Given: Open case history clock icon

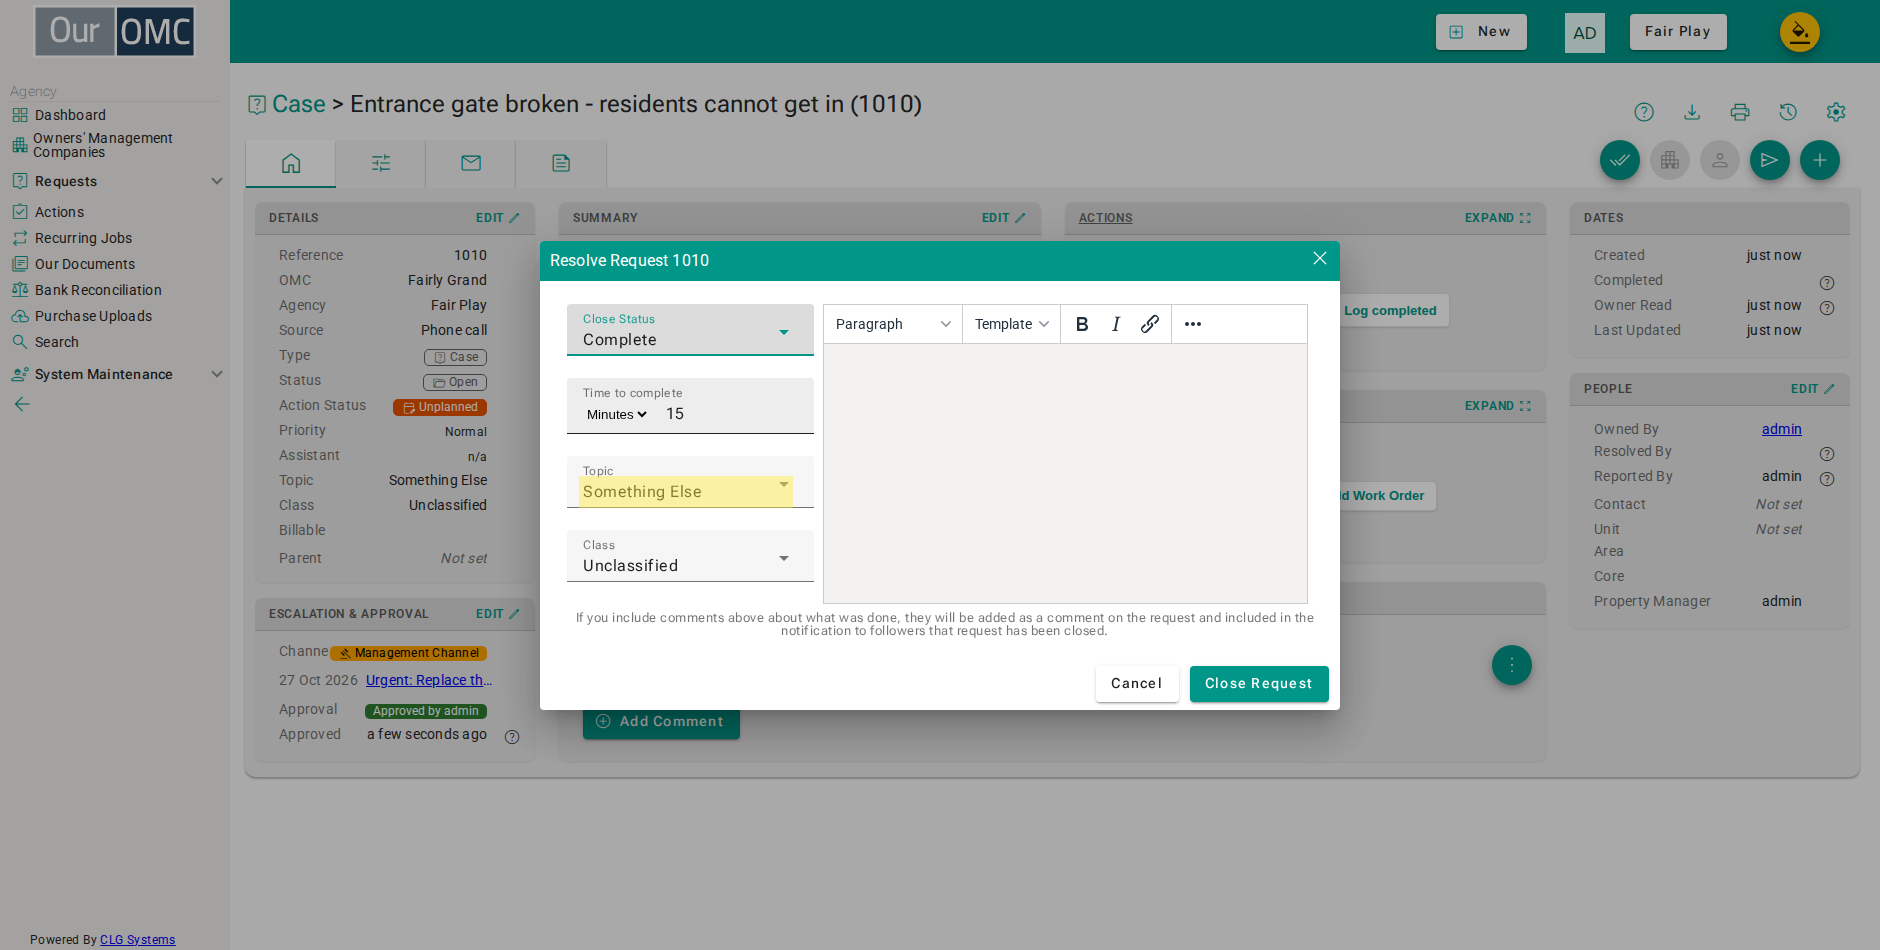Looking at the screenshot, I should (x=1788, y=112).
